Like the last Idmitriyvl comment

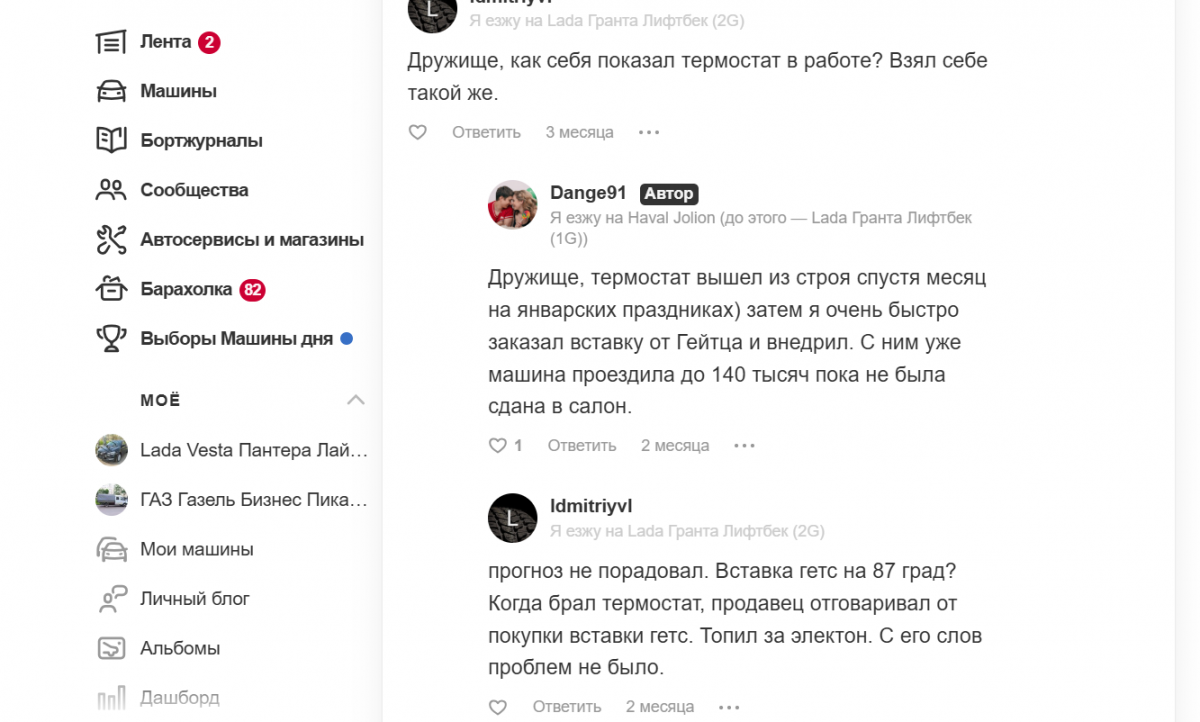point(498,707)
